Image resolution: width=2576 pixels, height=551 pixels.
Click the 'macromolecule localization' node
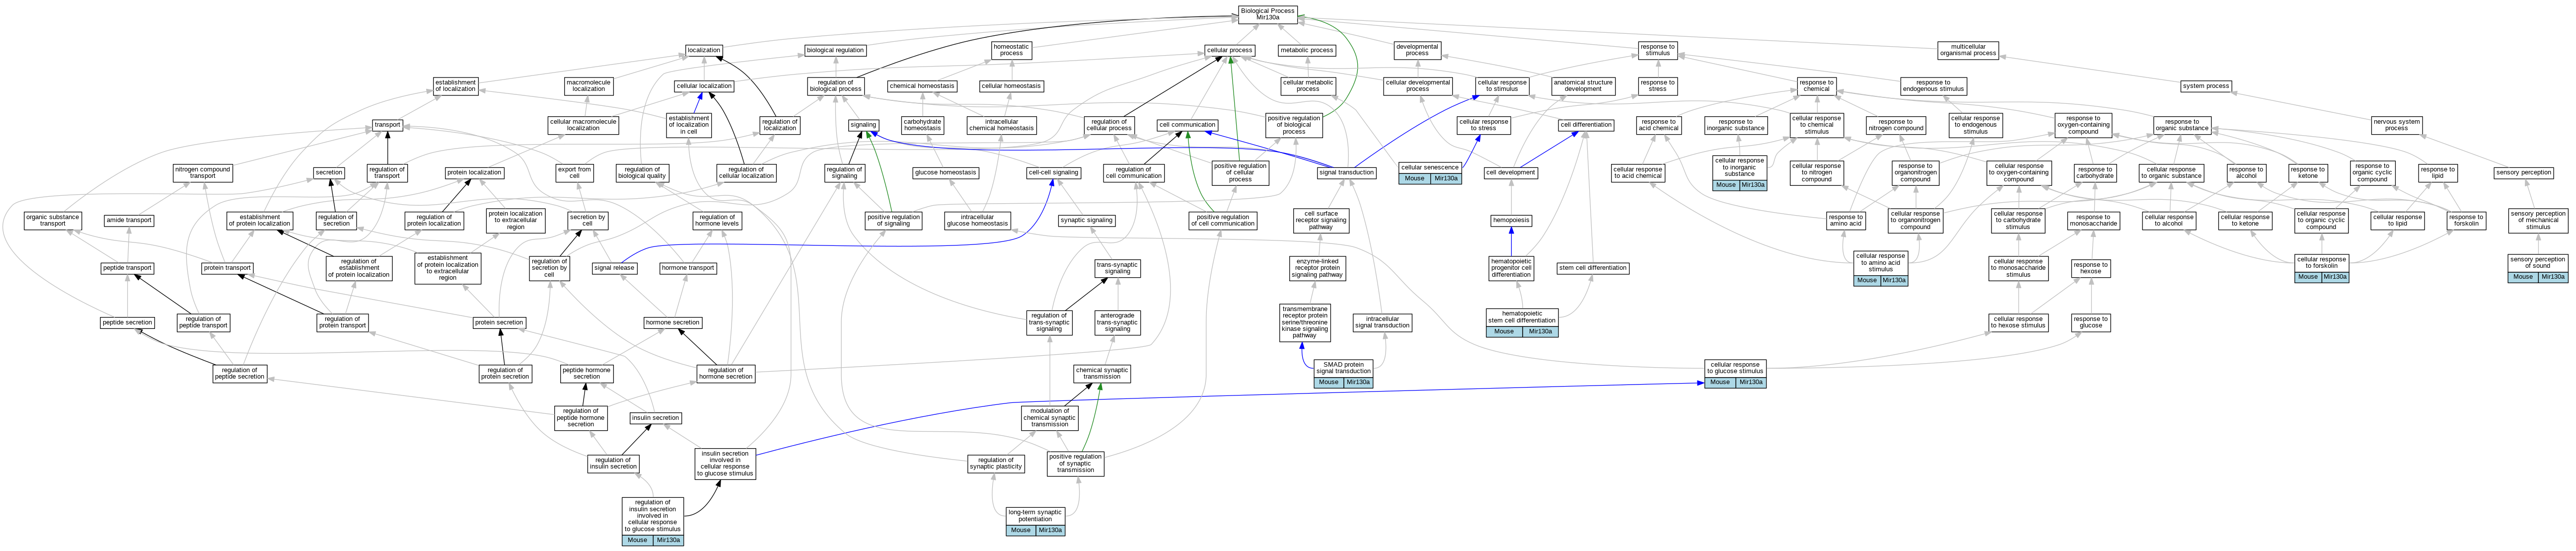589,86
